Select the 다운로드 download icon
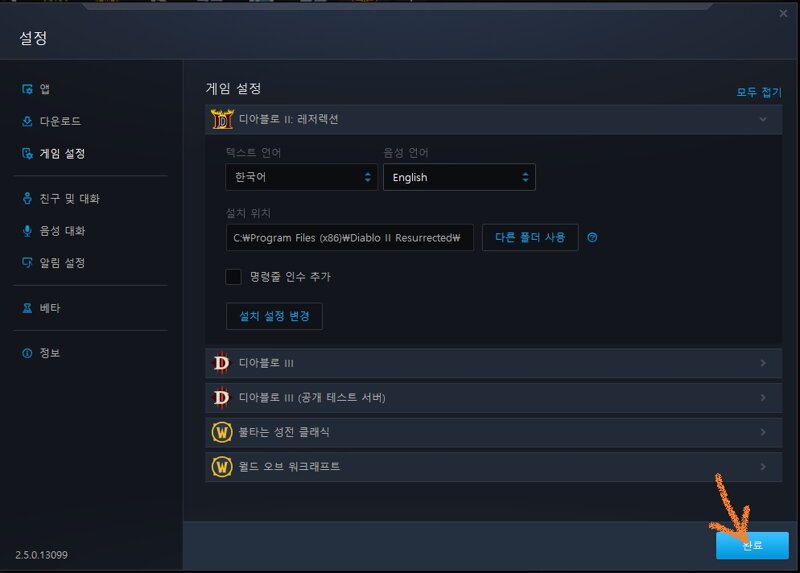The width and height of the screenshot is (800, 573). point(28,121)
